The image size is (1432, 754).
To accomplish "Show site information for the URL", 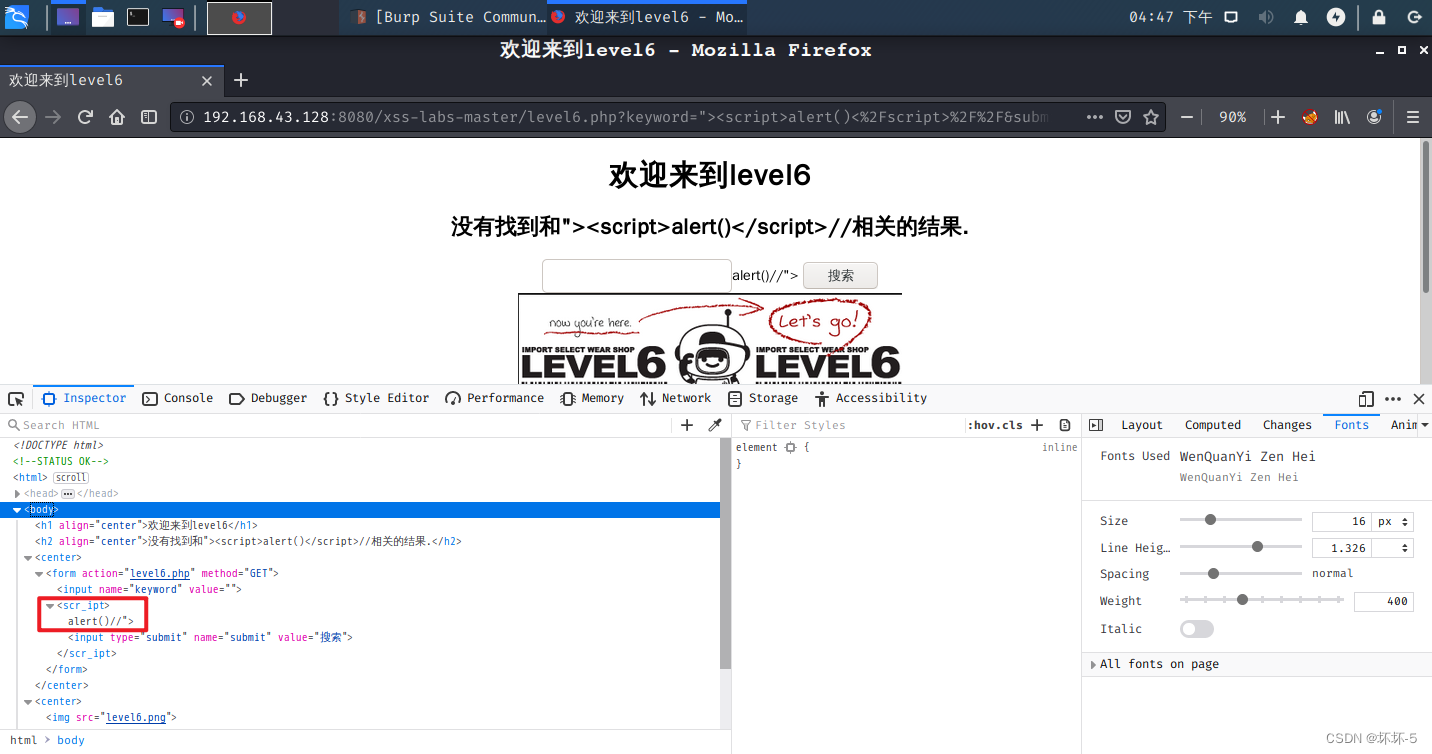I will coord(187,117).
